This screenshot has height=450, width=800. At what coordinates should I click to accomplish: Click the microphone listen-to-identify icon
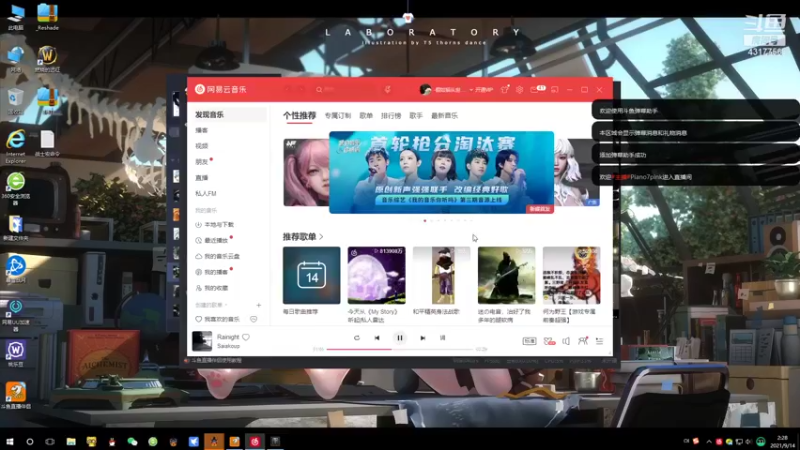[388, 89]
